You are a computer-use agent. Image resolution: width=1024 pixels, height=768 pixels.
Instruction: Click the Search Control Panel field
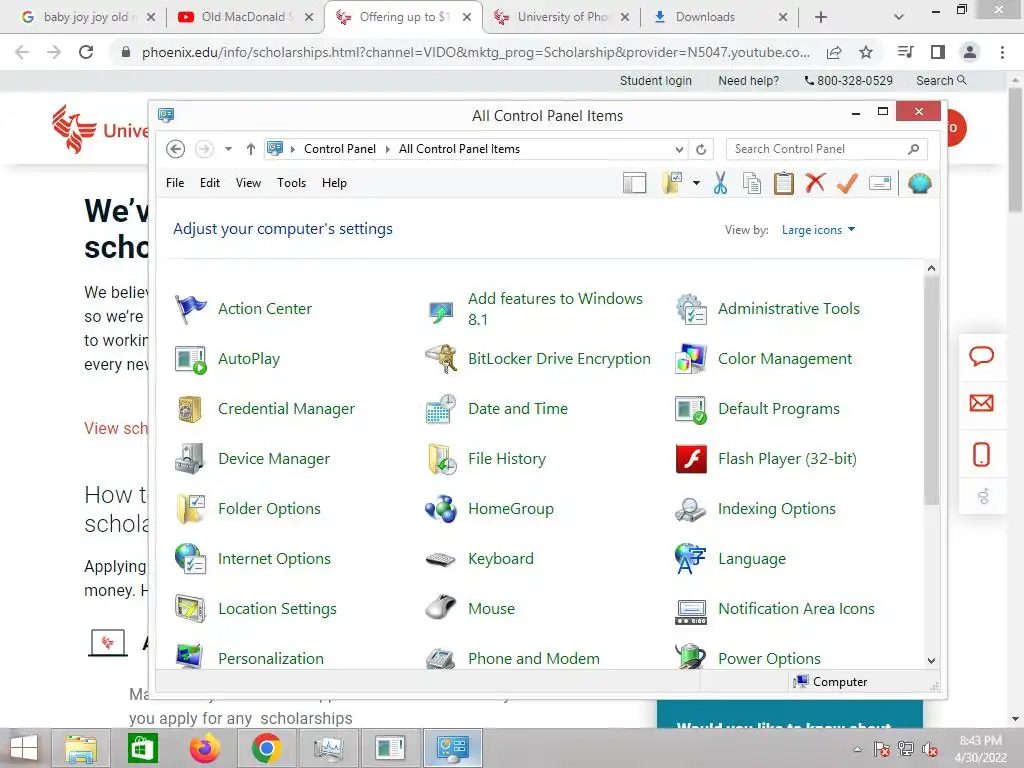point(827,150)
